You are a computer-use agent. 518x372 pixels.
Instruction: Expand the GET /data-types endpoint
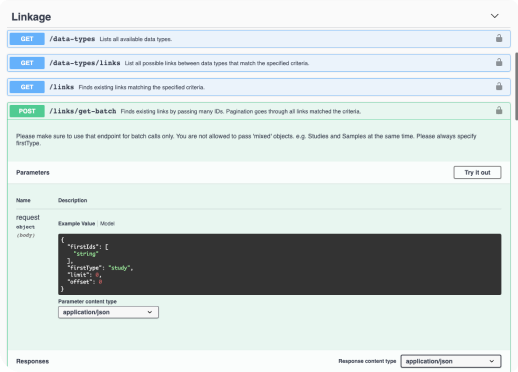tap(259, 39)
